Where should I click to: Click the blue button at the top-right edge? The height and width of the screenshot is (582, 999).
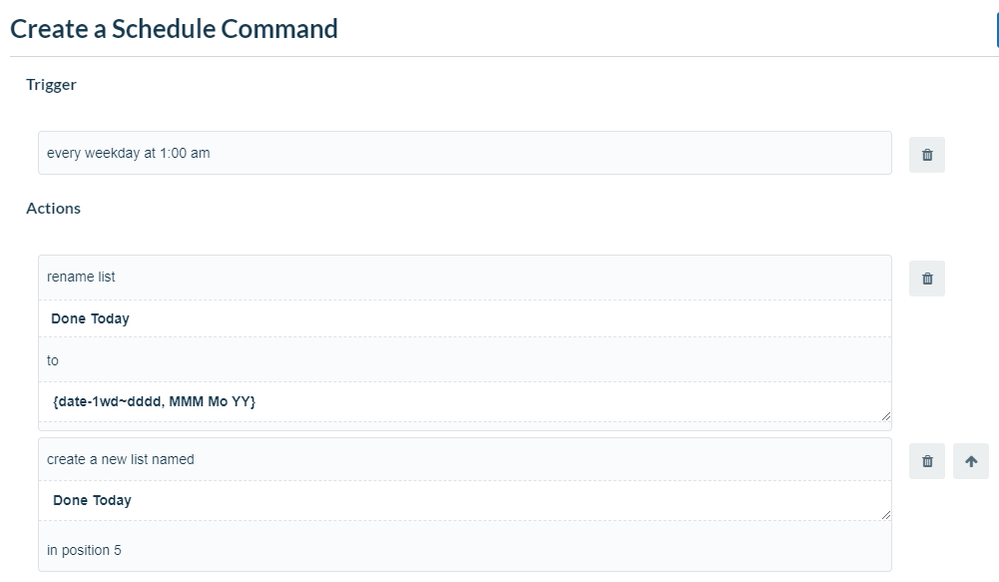[x=997, y=29]
